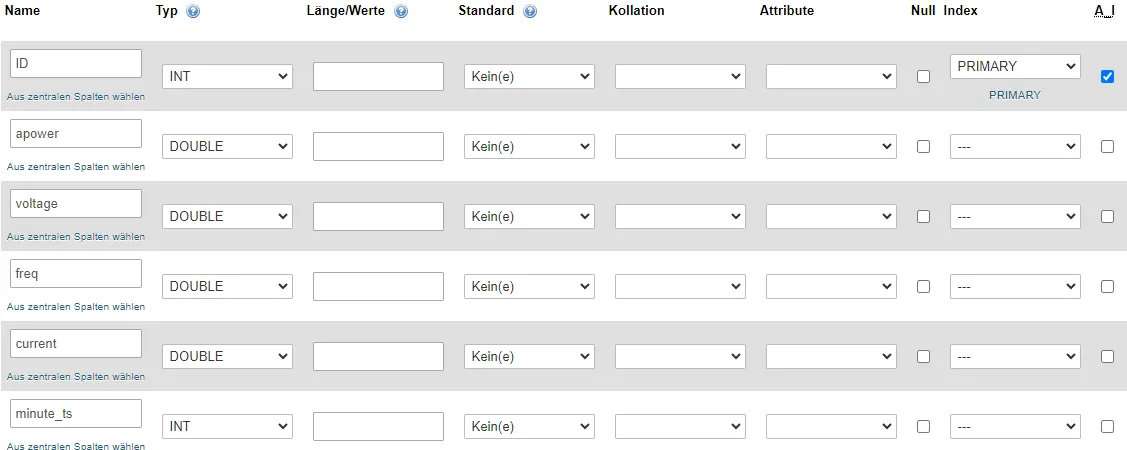Click the Länge/Werte field for apower
The height and width of the screenshot is (450, 1127).
pyautogui.click(x=378, y=146)
